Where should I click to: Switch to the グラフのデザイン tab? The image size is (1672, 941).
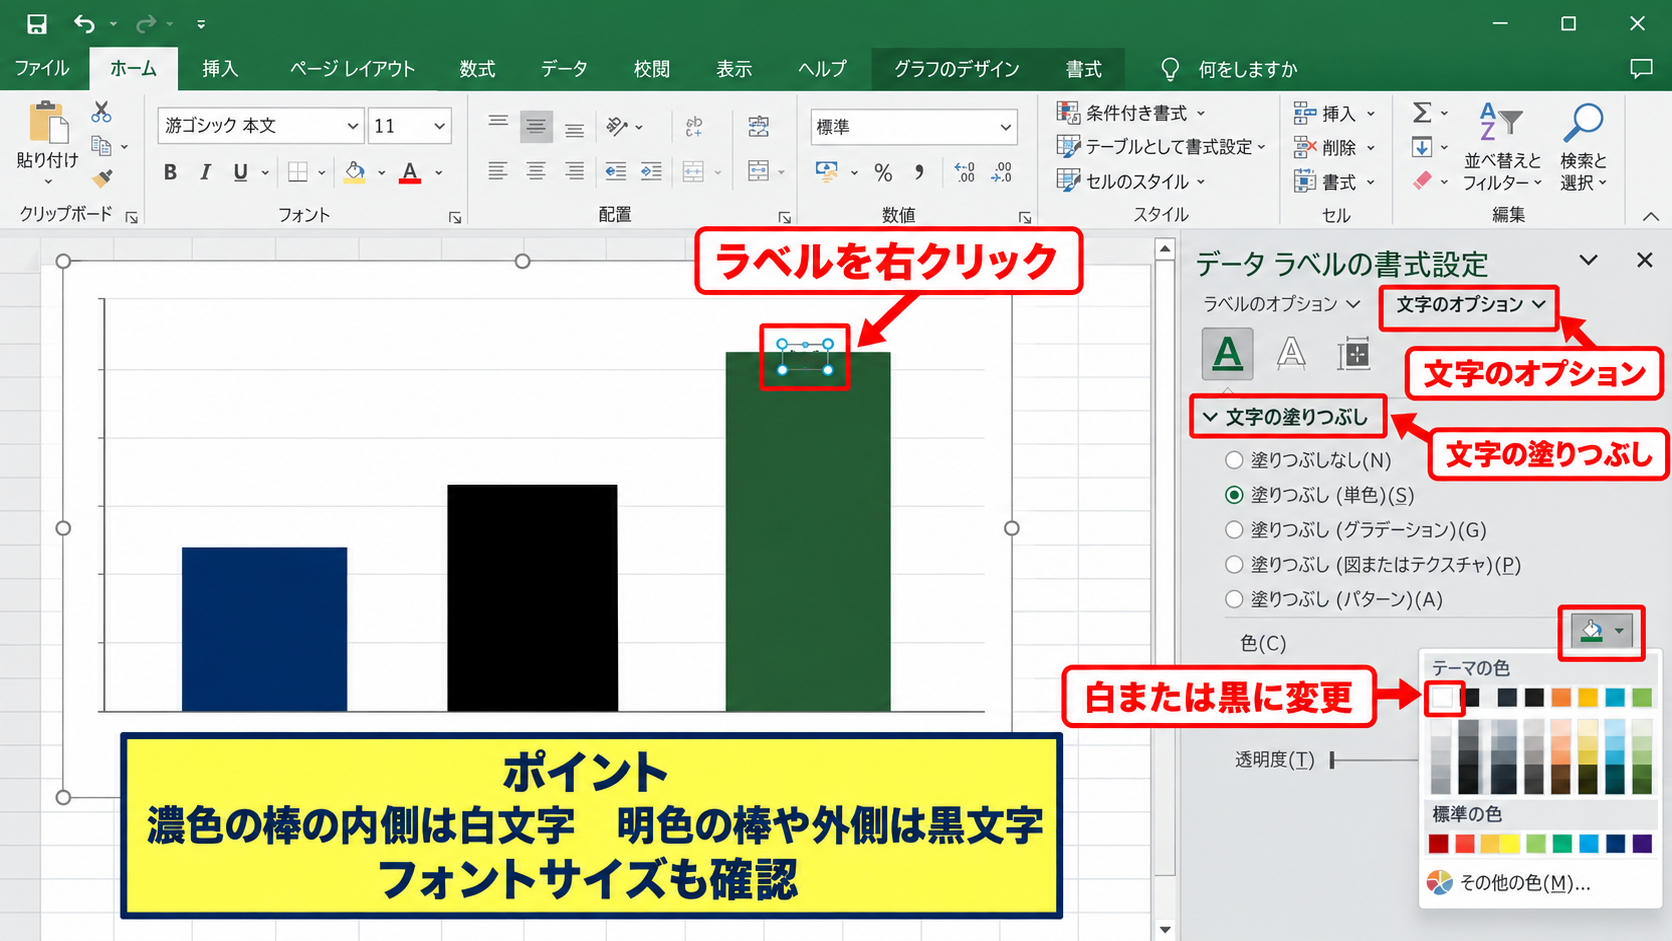pos(957,69)
